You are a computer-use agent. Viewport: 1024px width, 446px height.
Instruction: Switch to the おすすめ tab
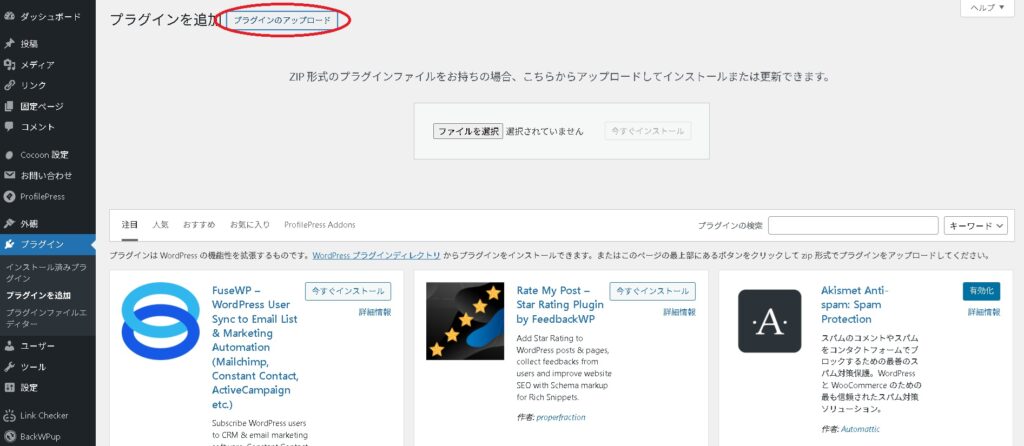(x=199, y=225)
